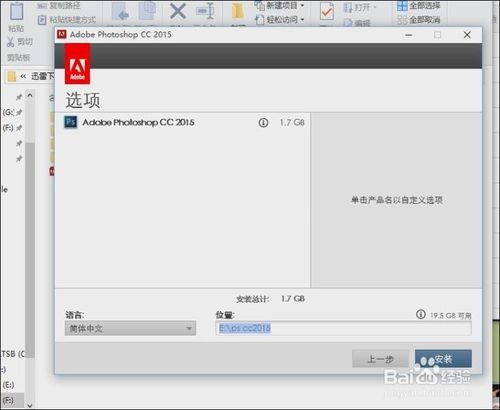Minimize the Adobe installer window

click(409, 35)
